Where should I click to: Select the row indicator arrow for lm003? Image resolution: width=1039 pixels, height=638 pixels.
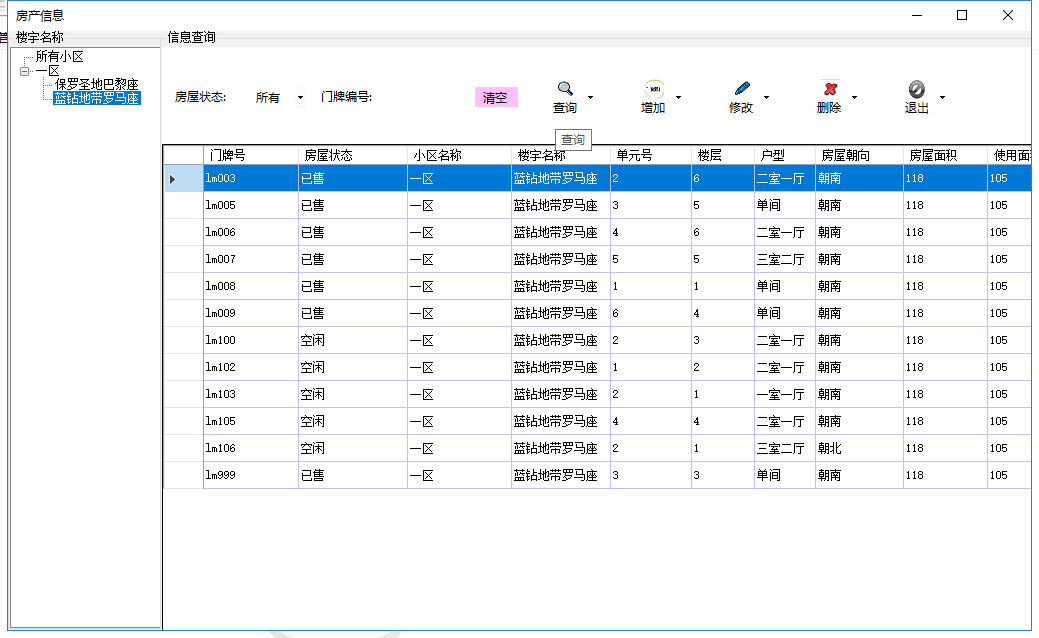pyautogui.click(x=173, y=178)
